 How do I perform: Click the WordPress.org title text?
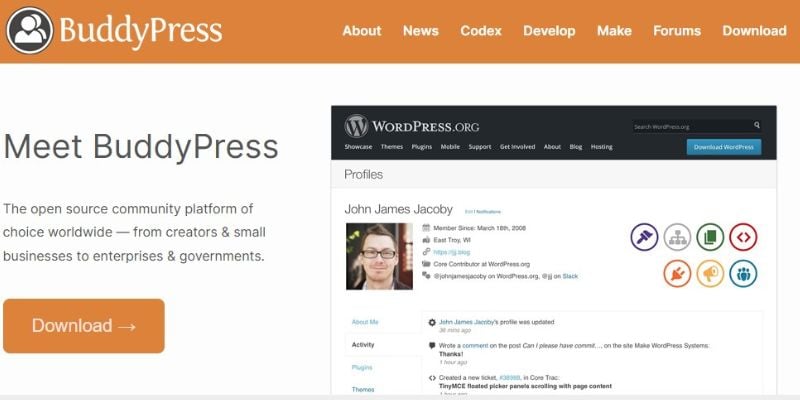426,127
